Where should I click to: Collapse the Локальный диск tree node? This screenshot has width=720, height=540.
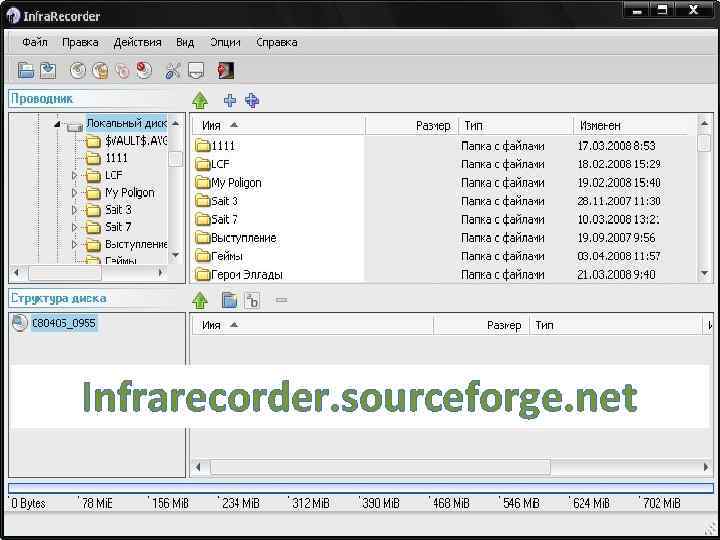(x=57, y=124)
